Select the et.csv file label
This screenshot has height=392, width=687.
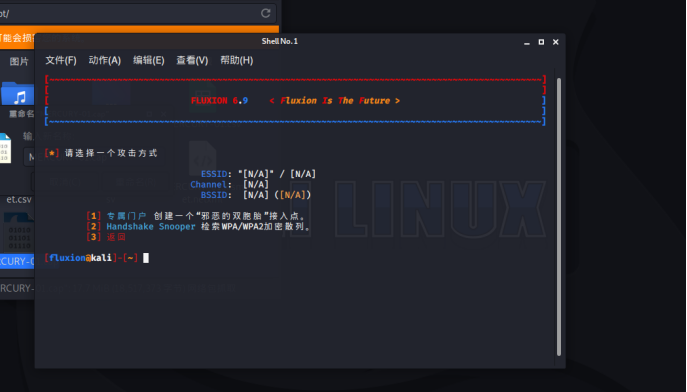[x=19, y=199]
